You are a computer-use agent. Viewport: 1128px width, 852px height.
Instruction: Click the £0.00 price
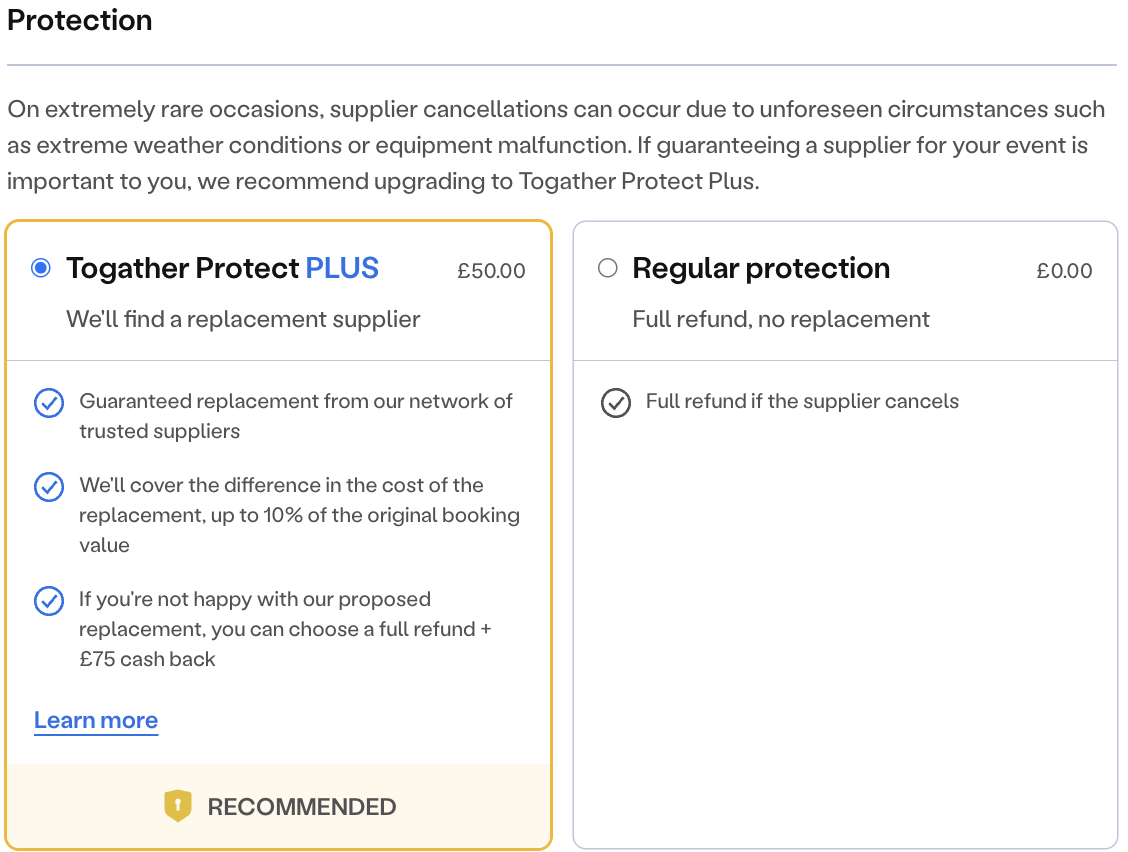[1064, 271]
